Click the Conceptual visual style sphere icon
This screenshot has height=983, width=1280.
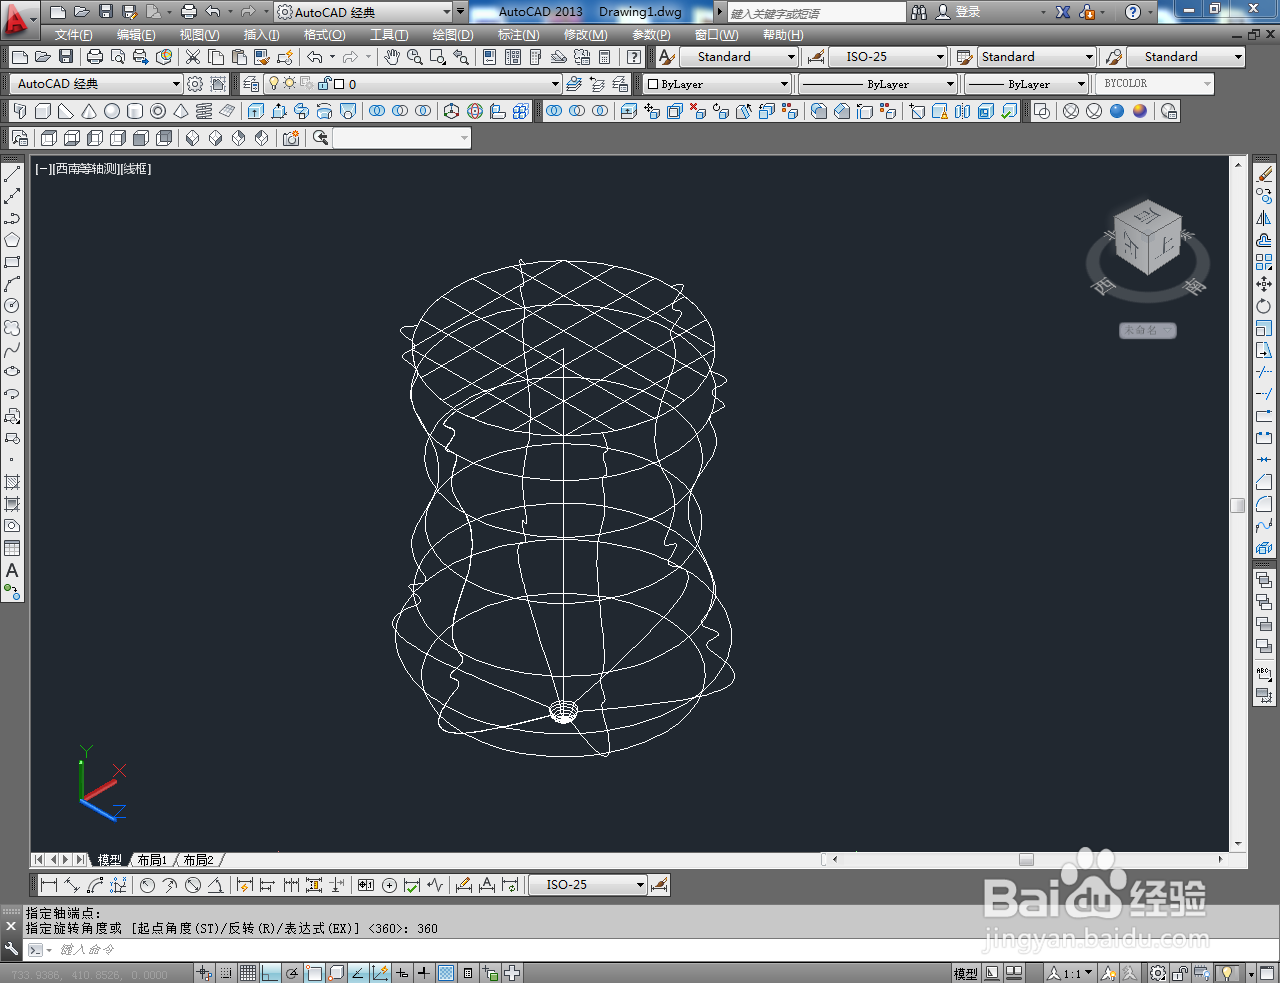coord(1140,111)
